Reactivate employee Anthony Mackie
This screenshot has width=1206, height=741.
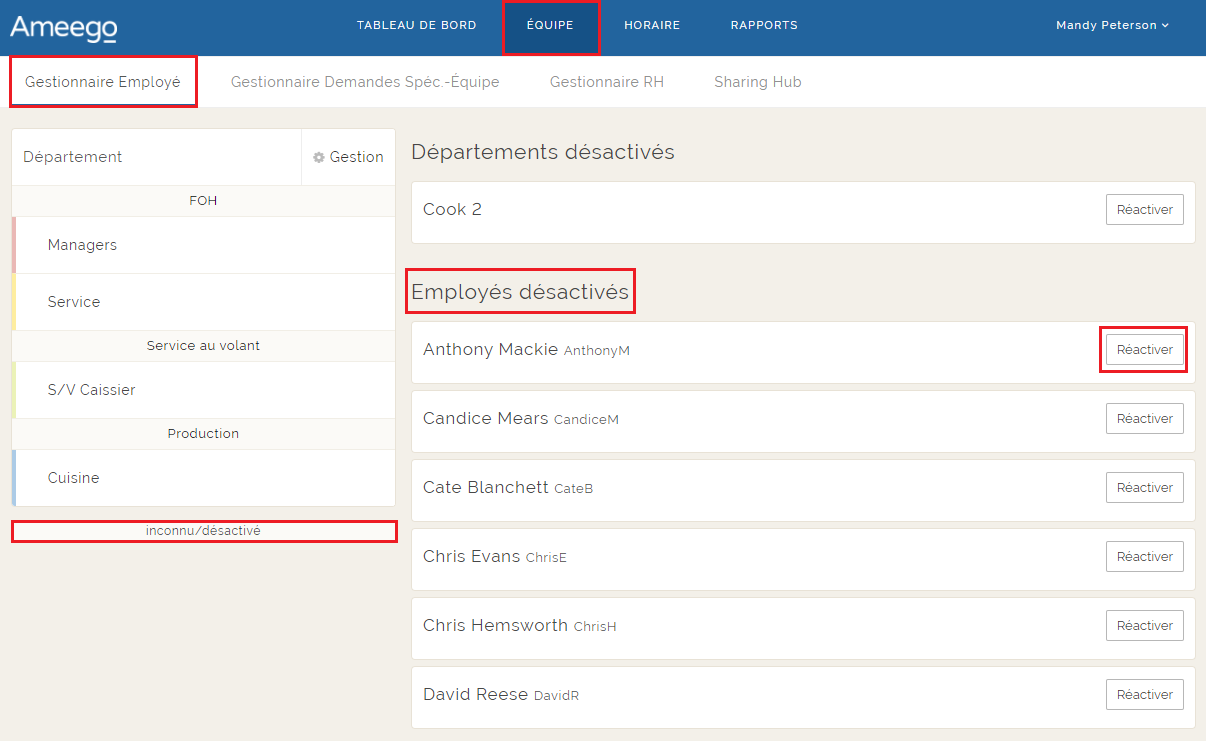tap(1144, 350)
